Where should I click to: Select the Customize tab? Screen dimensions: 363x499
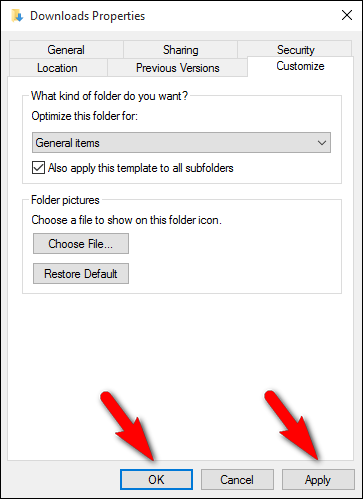pos(300,66)
